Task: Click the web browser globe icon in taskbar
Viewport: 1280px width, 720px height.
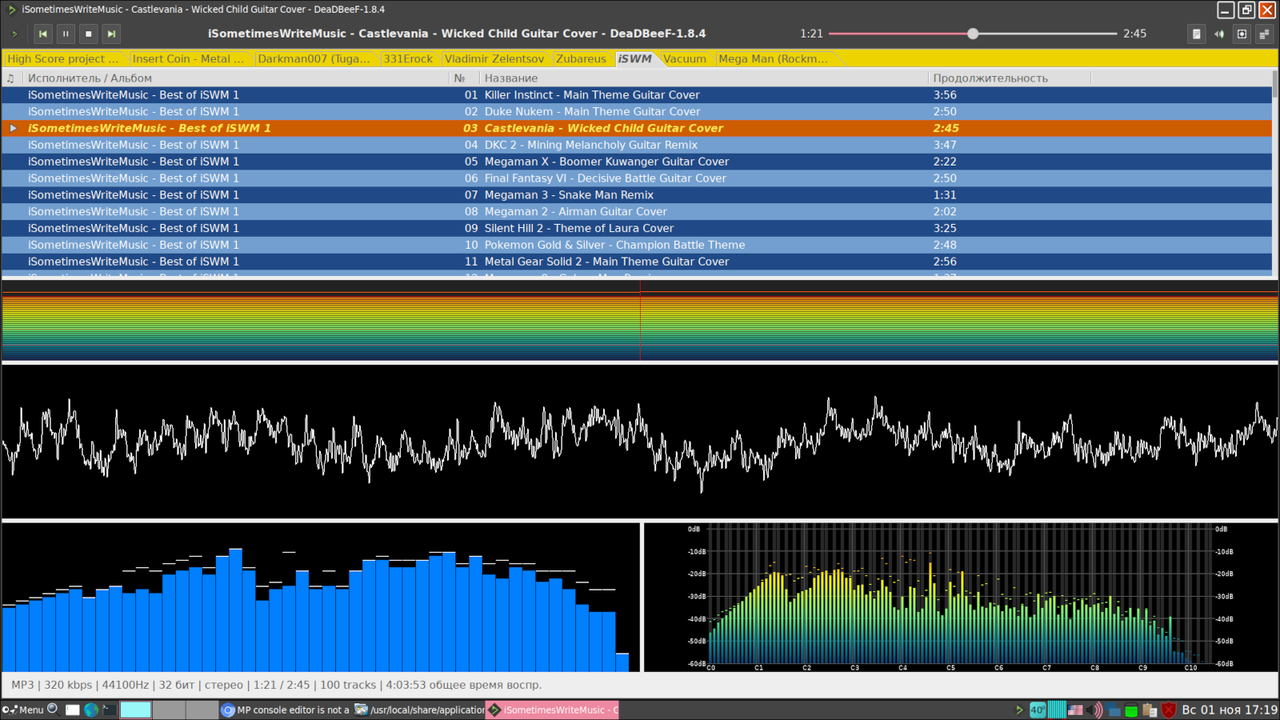Action: pos(91,710)
